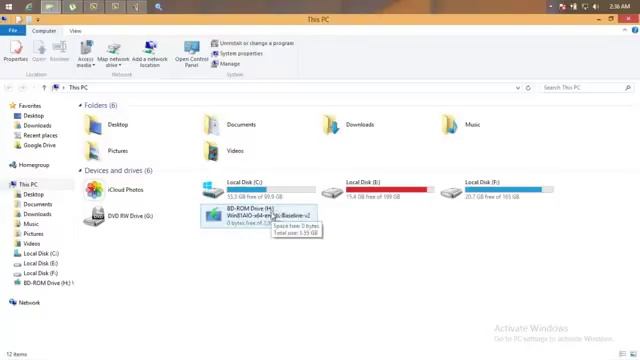Open Windows Start button
The height and width of the screenshot is (360, 640).
(9, 7)
